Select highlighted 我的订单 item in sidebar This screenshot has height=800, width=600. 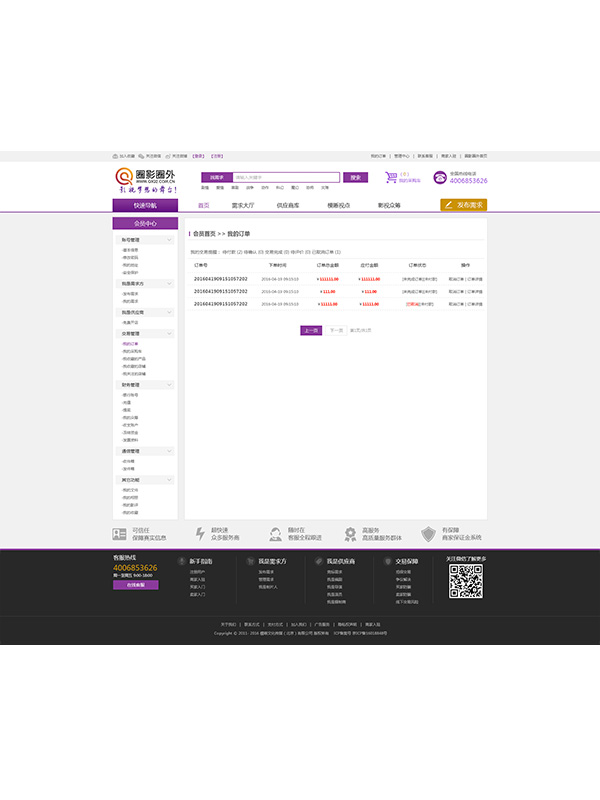click(130, 344)
